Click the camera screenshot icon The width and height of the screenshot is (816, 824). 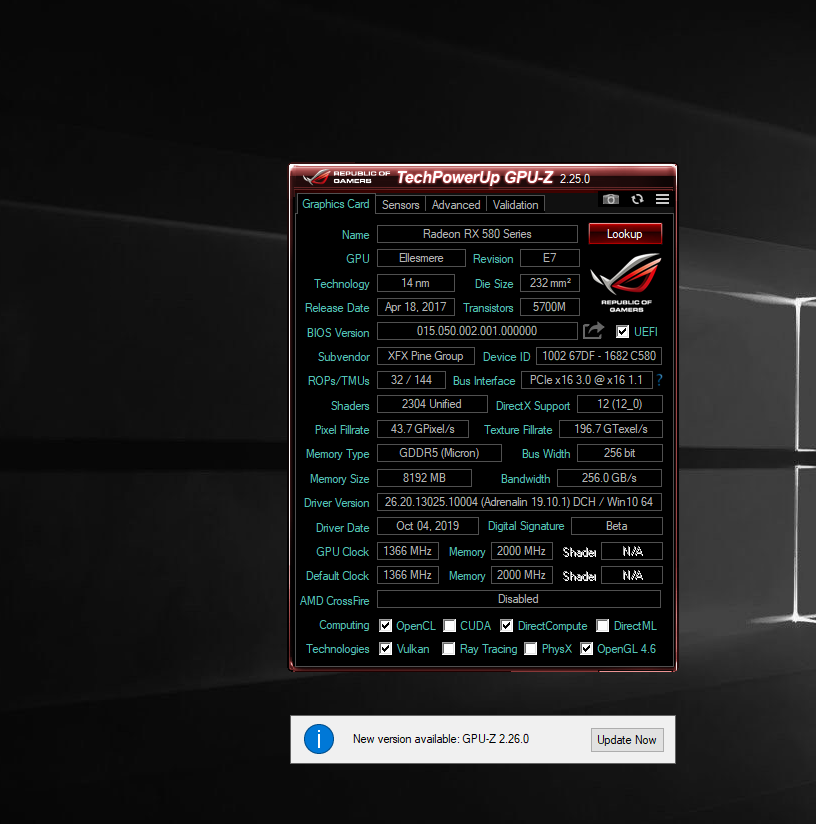click(610, 200)
